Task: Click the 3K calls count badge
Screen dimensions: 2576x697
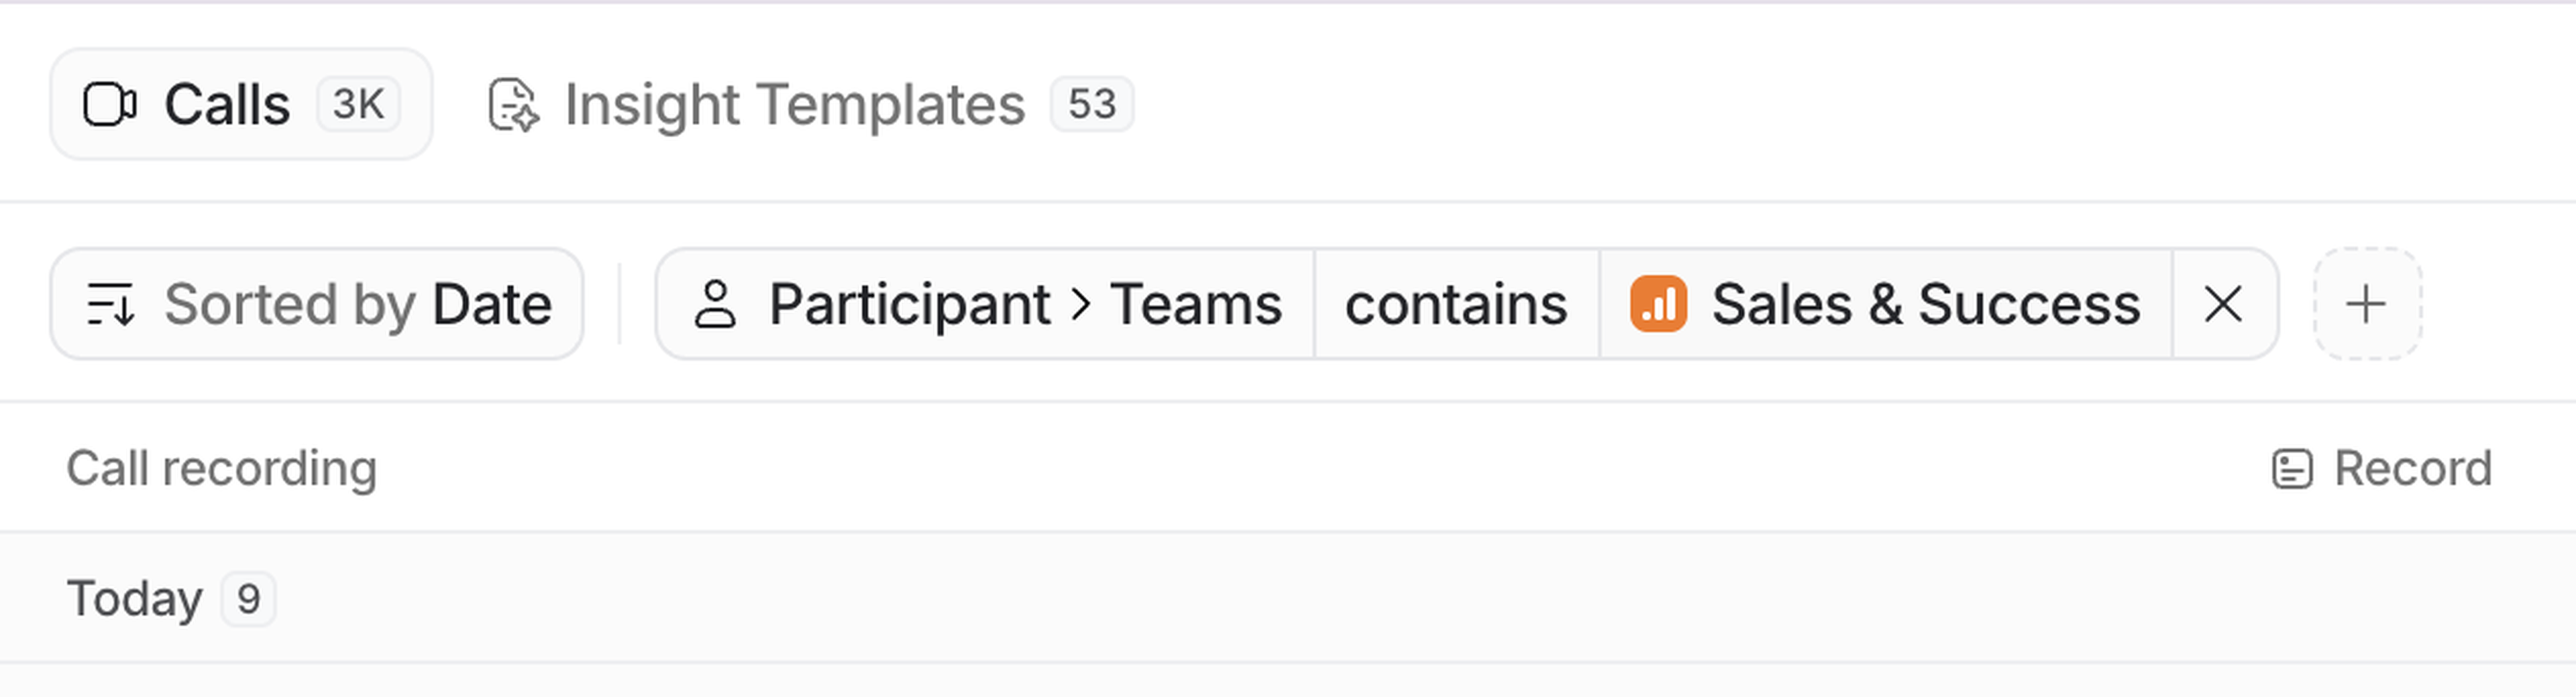Action: coord(358,105)
